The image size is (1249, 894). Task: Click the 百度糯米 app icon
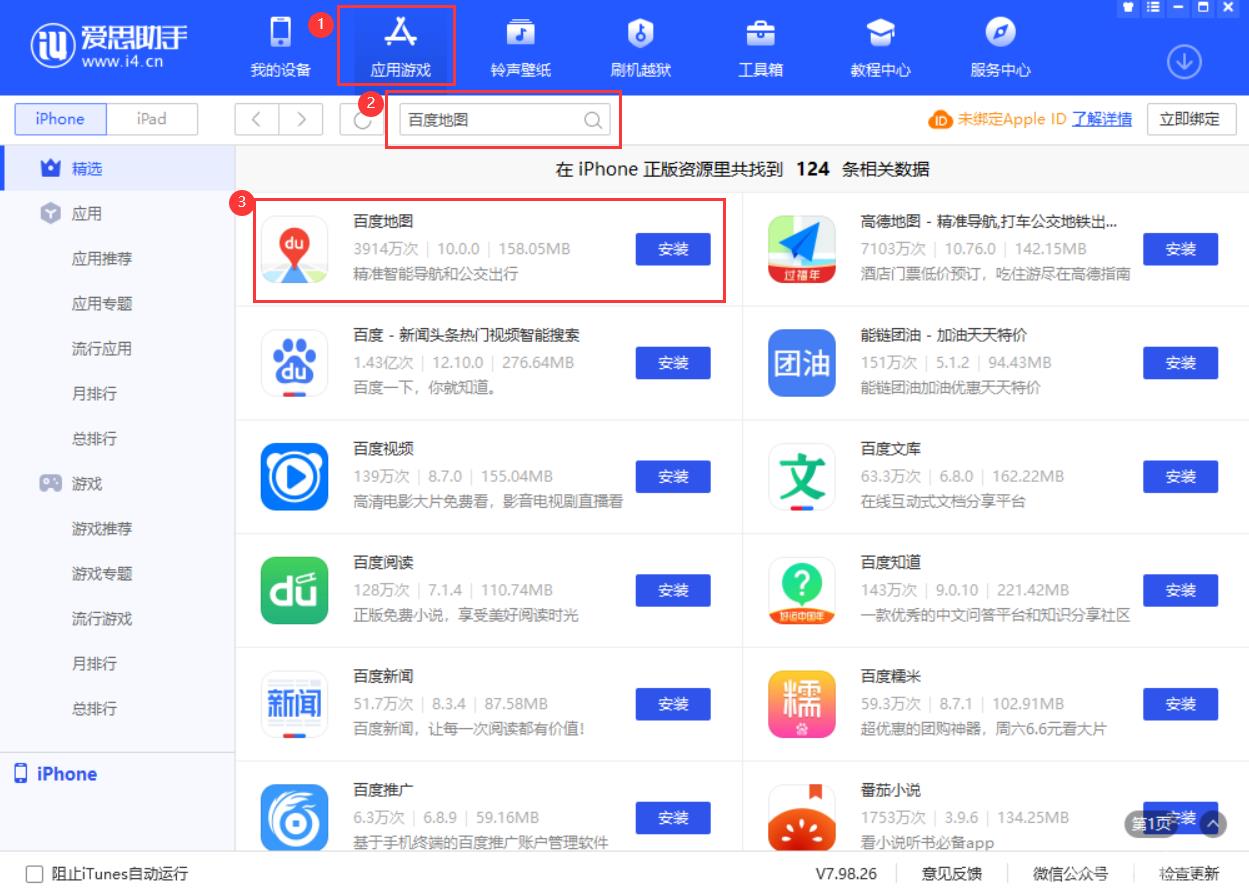pyautogui.click(x=801, y=705)
